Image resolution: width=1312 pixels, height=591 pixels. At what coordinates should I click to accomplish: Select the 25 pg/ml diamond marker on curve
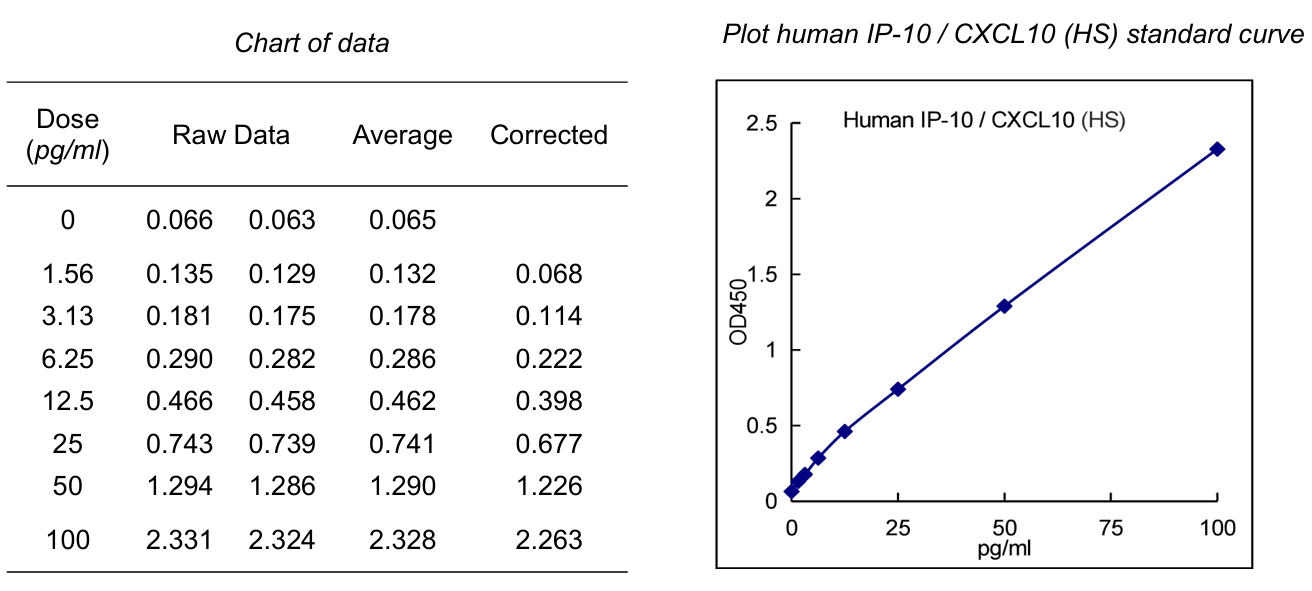(898, 389)
